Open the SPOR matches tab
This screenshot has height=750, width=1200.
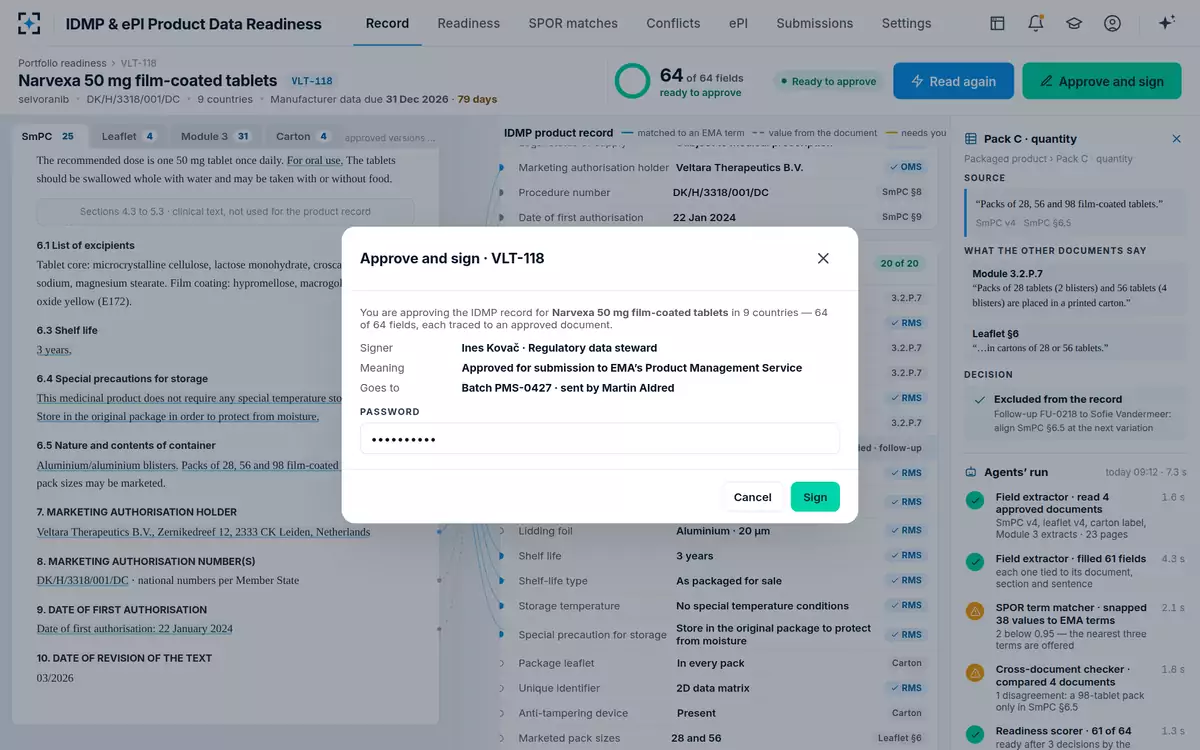[573, 23]
